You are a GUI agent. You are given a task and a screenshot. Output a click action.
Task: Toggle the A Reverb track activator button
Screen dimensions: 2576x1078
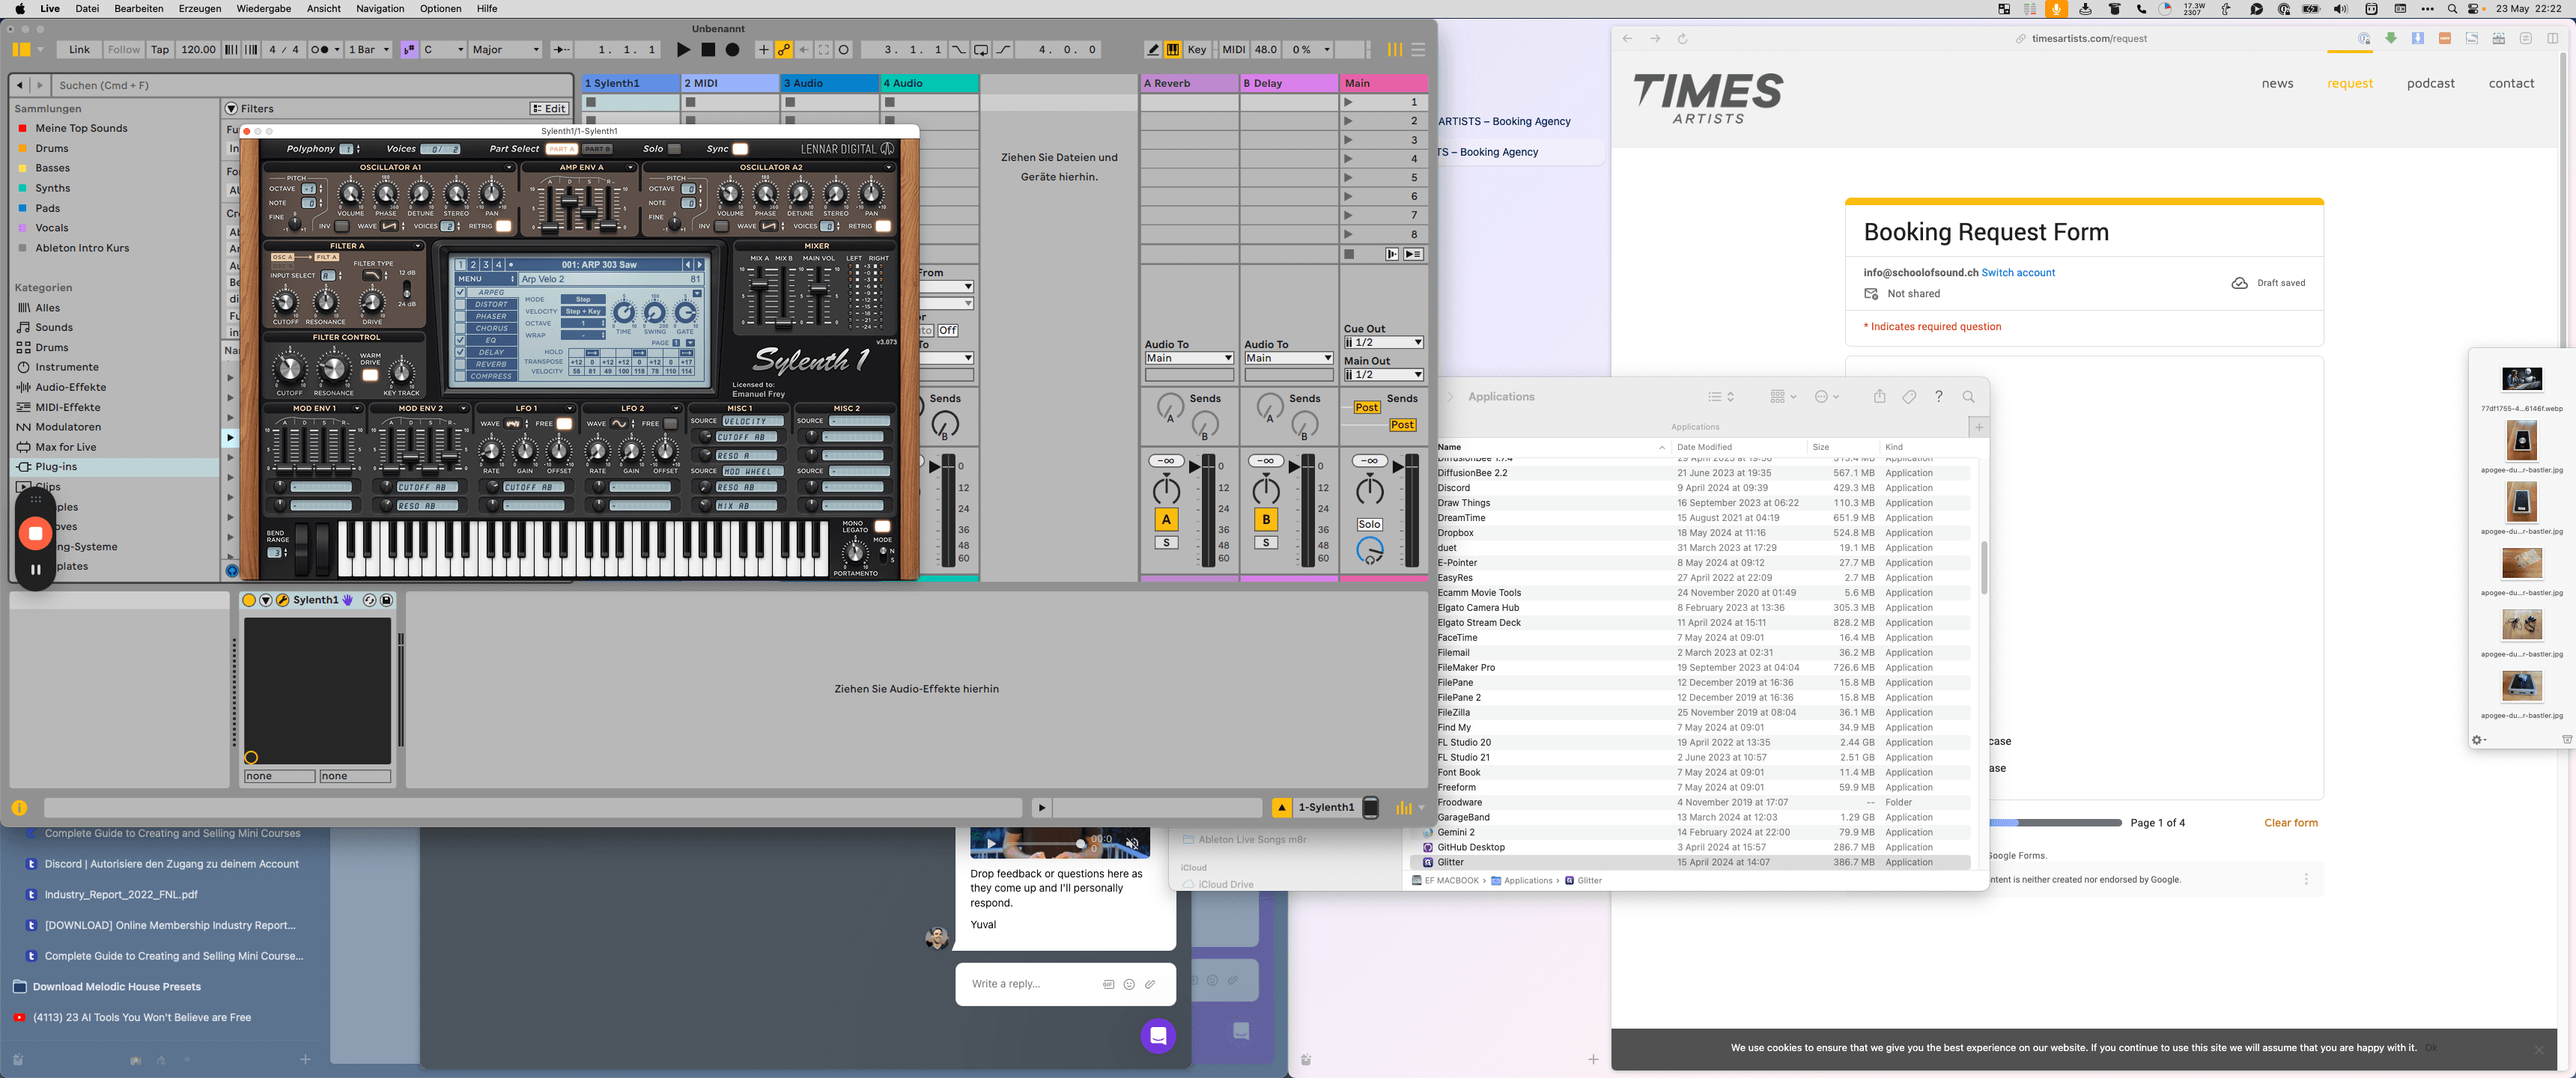[1166, 519]
